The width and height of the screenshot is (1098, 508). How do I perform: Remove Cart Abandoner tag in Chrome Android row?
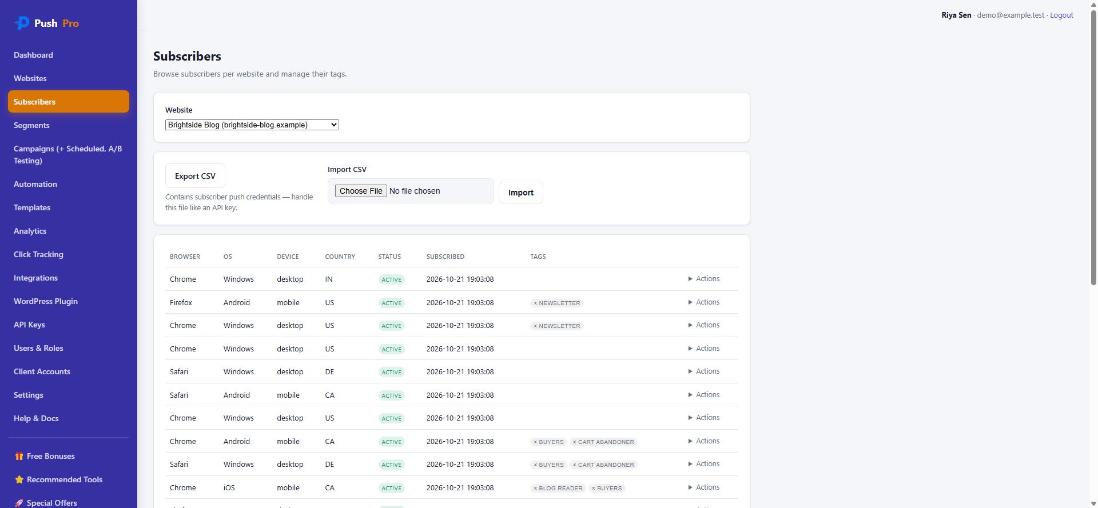574,442
